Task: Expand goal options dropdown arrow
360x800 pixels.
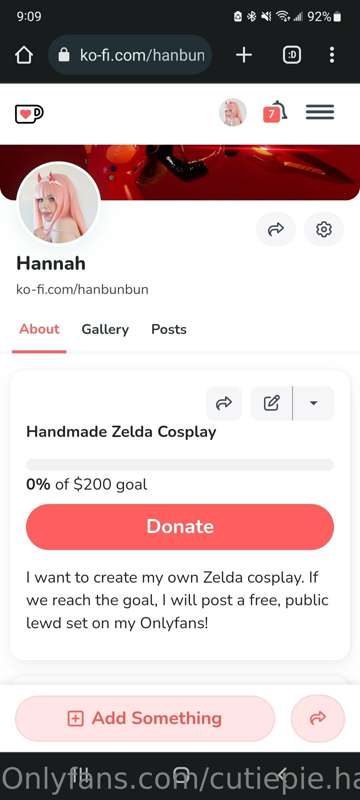Action: (314, 404)
